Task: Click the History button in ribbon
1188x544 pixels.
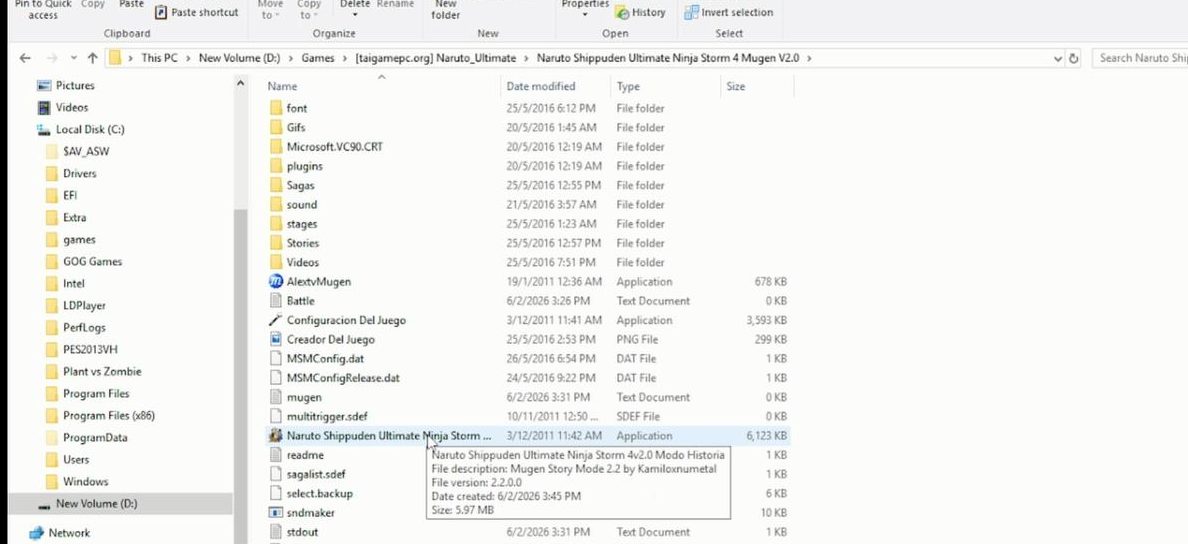Action: tap(640, 12)
